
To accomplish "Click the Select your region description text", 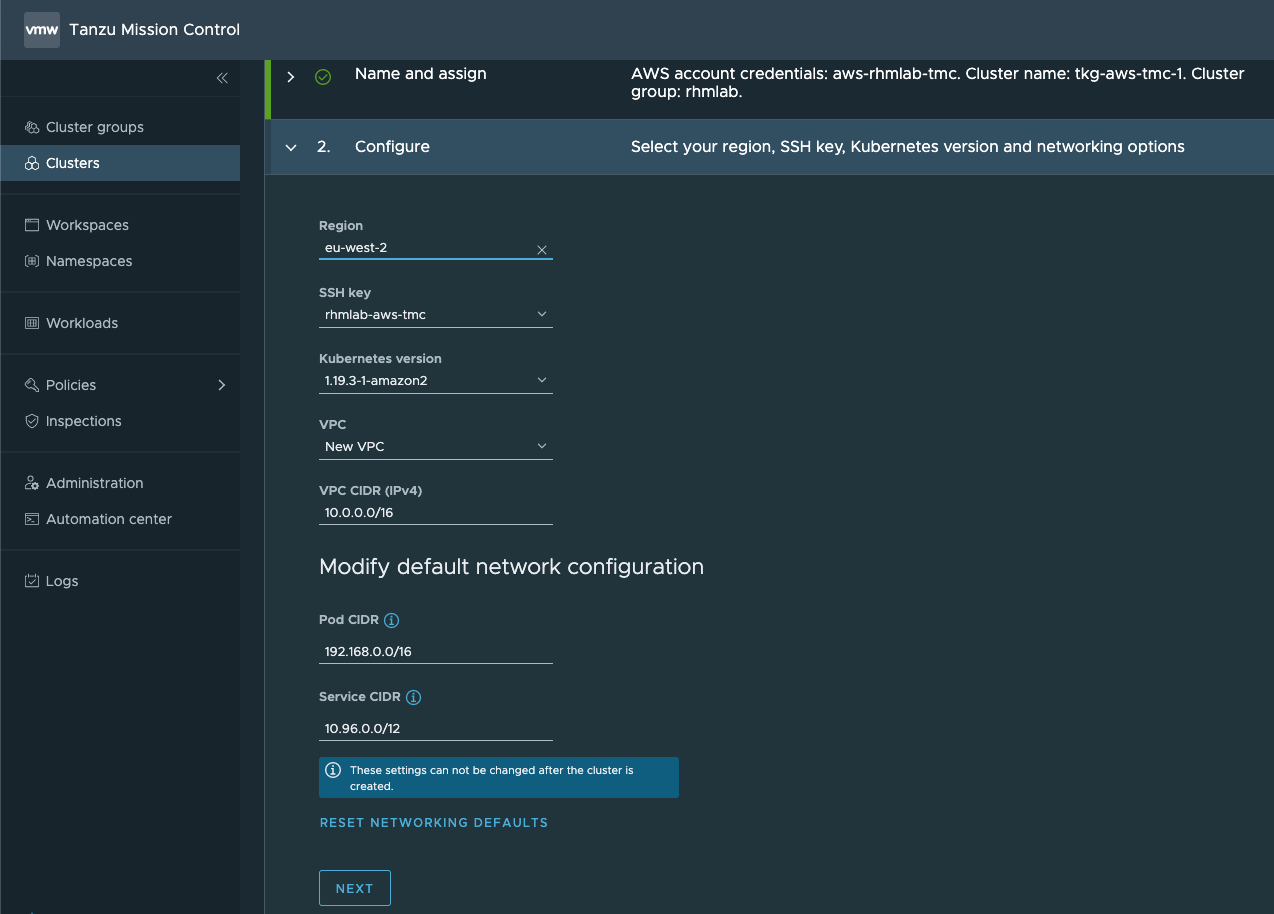I will (908, 147).
